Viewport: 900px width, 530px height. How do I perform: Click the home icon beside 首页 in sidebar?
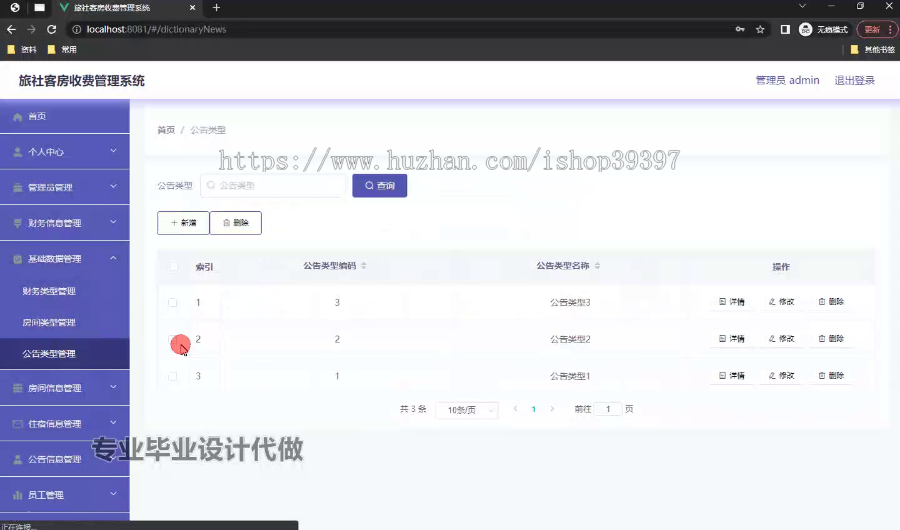click(17, 117)
